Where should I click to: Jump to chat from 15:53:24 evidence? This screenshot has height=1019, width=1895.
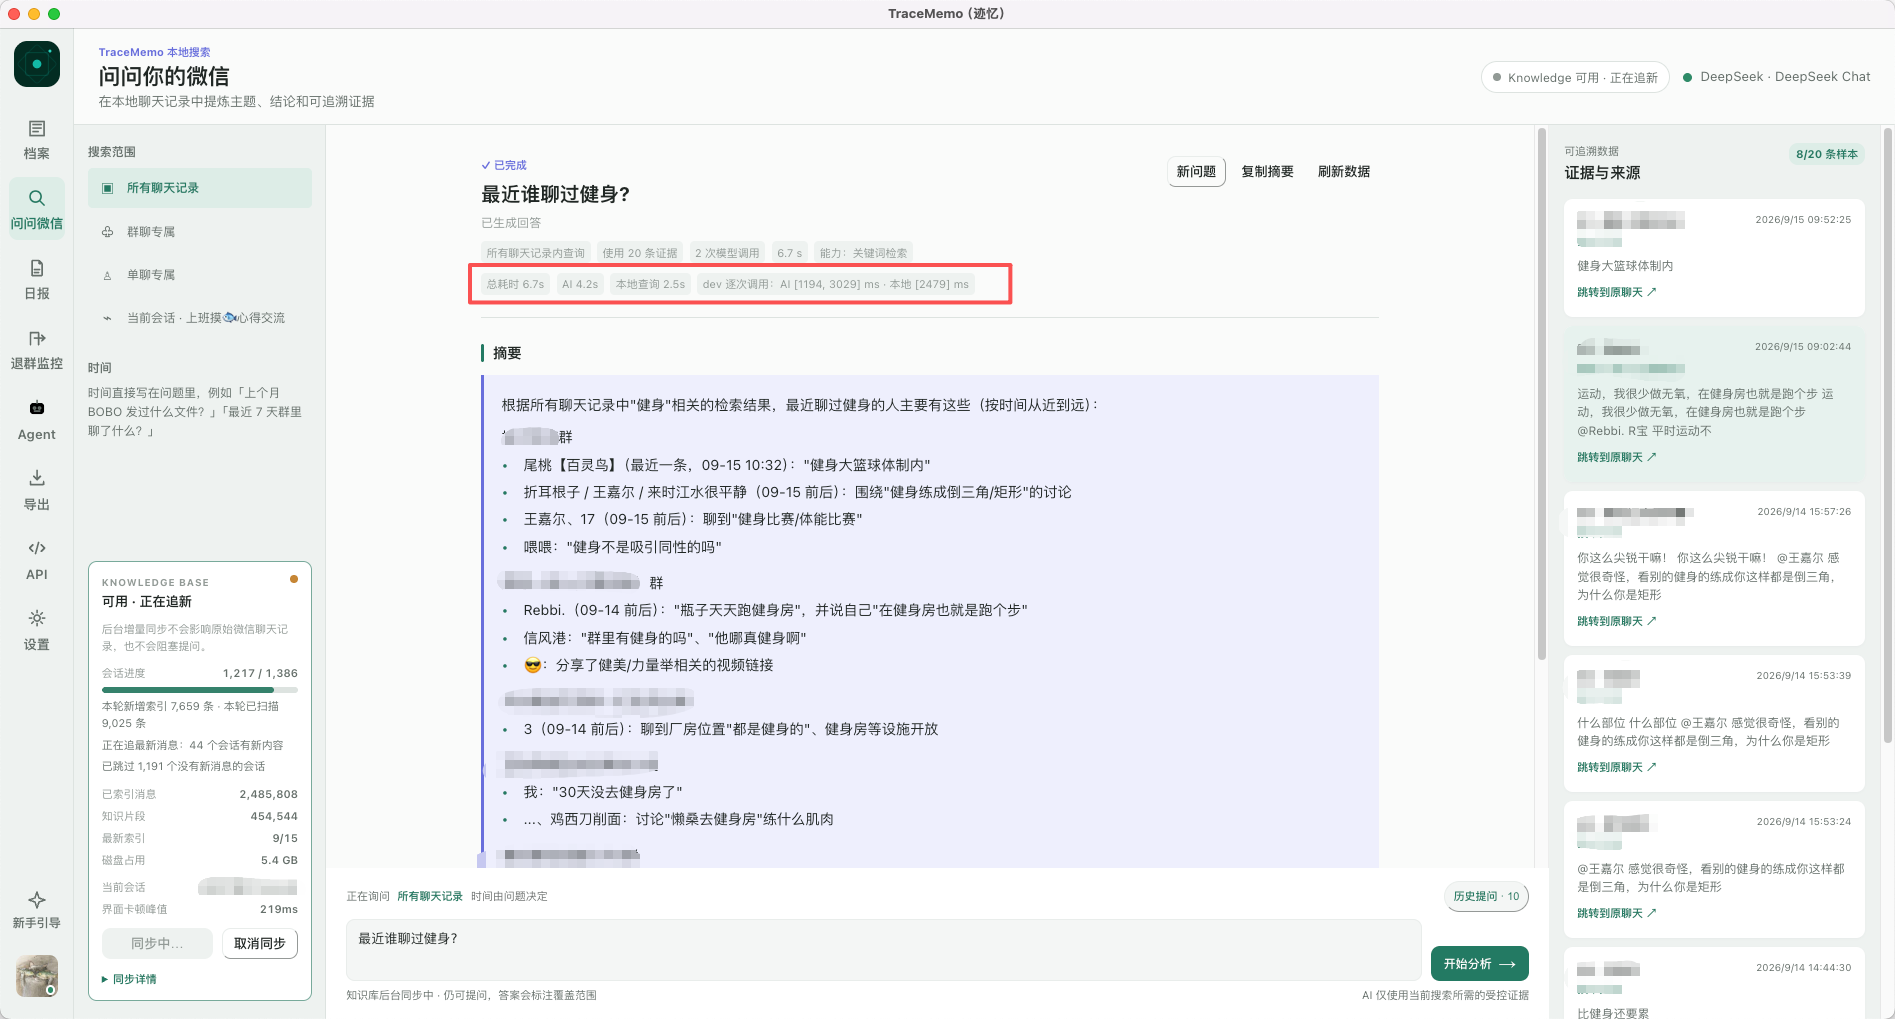(x=1616, y=913)
